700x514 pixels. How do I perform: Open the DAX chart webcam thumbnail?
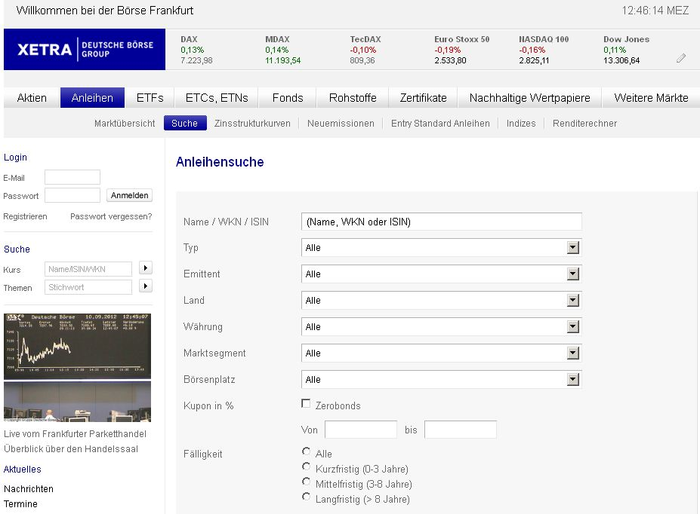pos(77,346)
